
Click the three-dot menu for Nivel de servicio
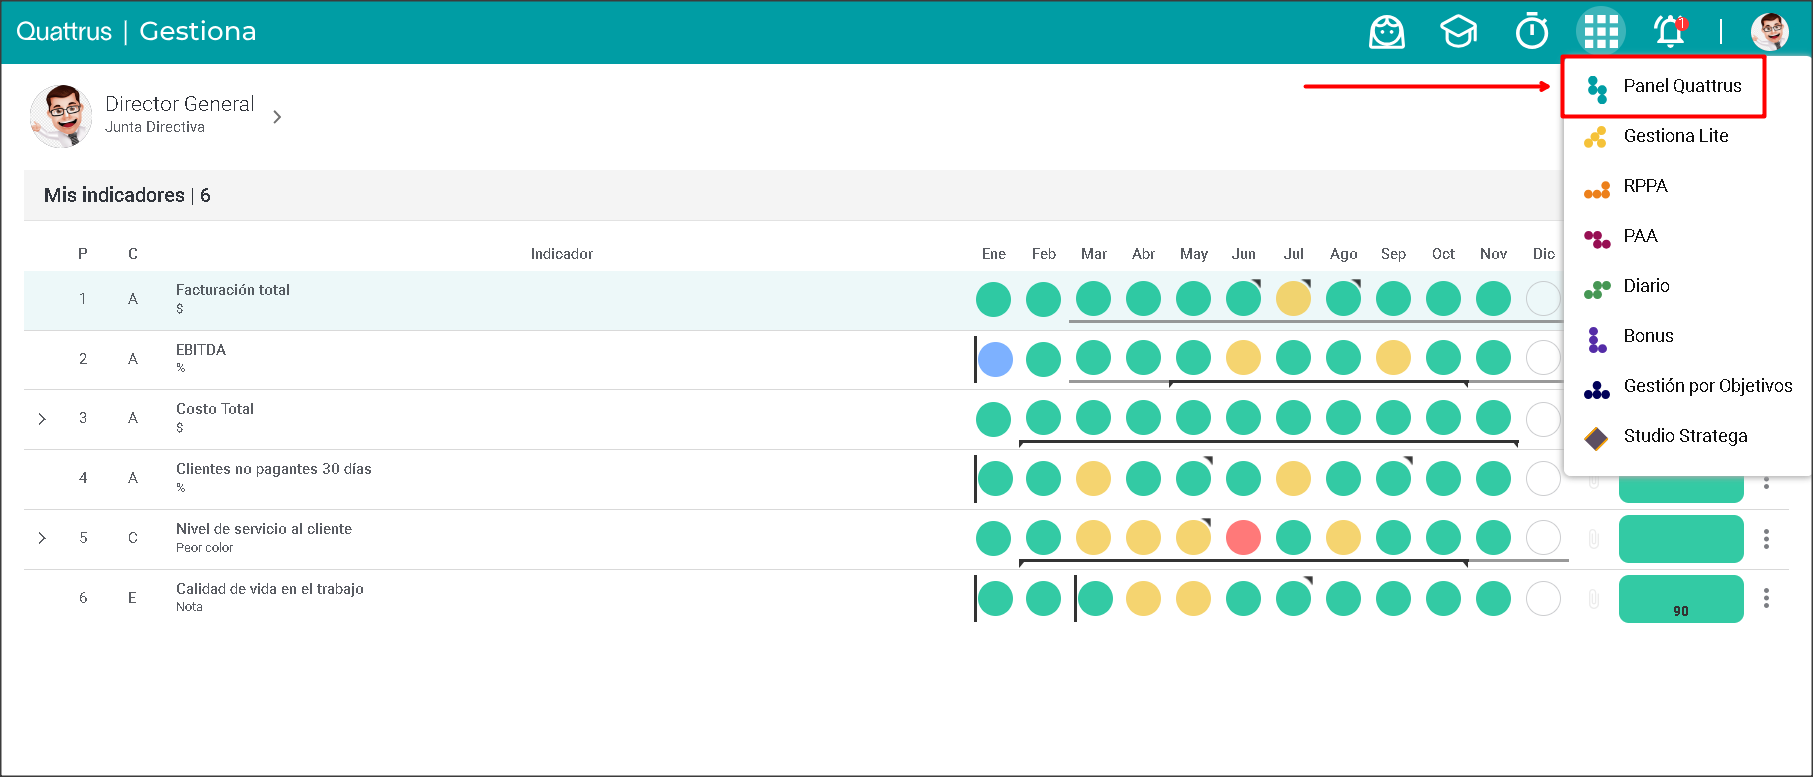click(x=1766, y=539)
